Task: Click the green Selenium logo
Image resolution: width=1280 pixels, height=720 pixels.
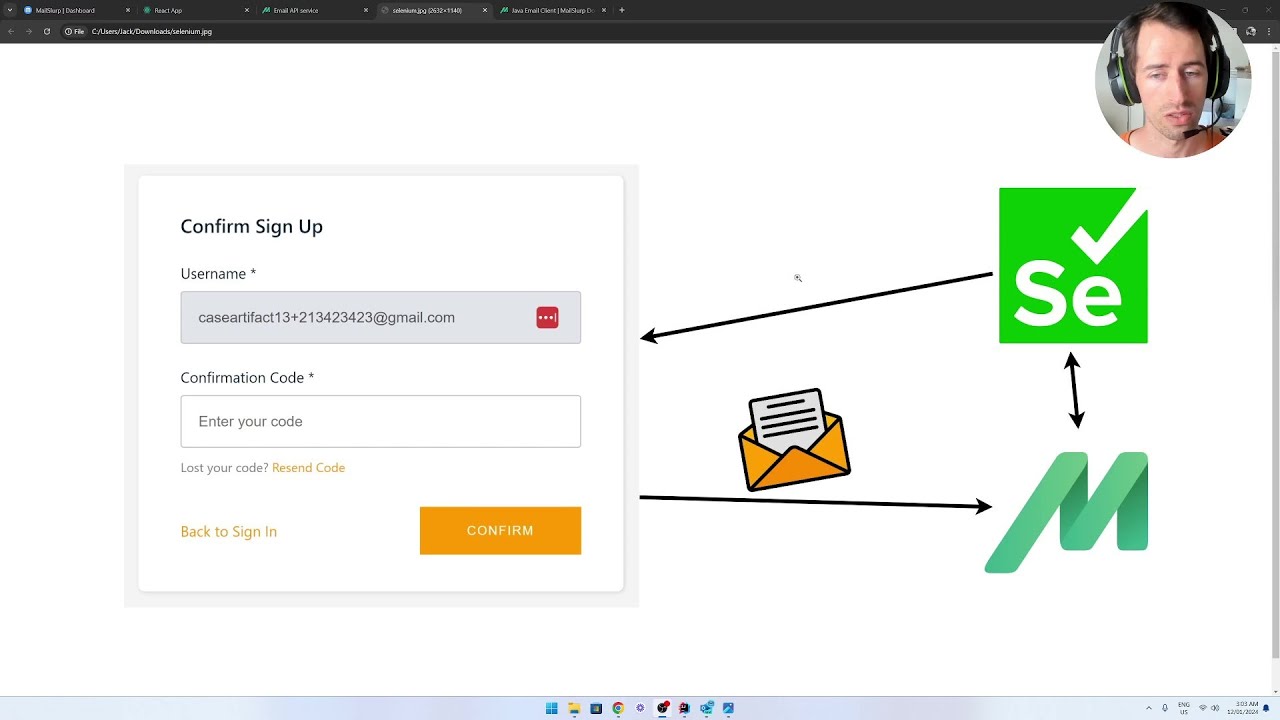Action: coord(1073,265)
